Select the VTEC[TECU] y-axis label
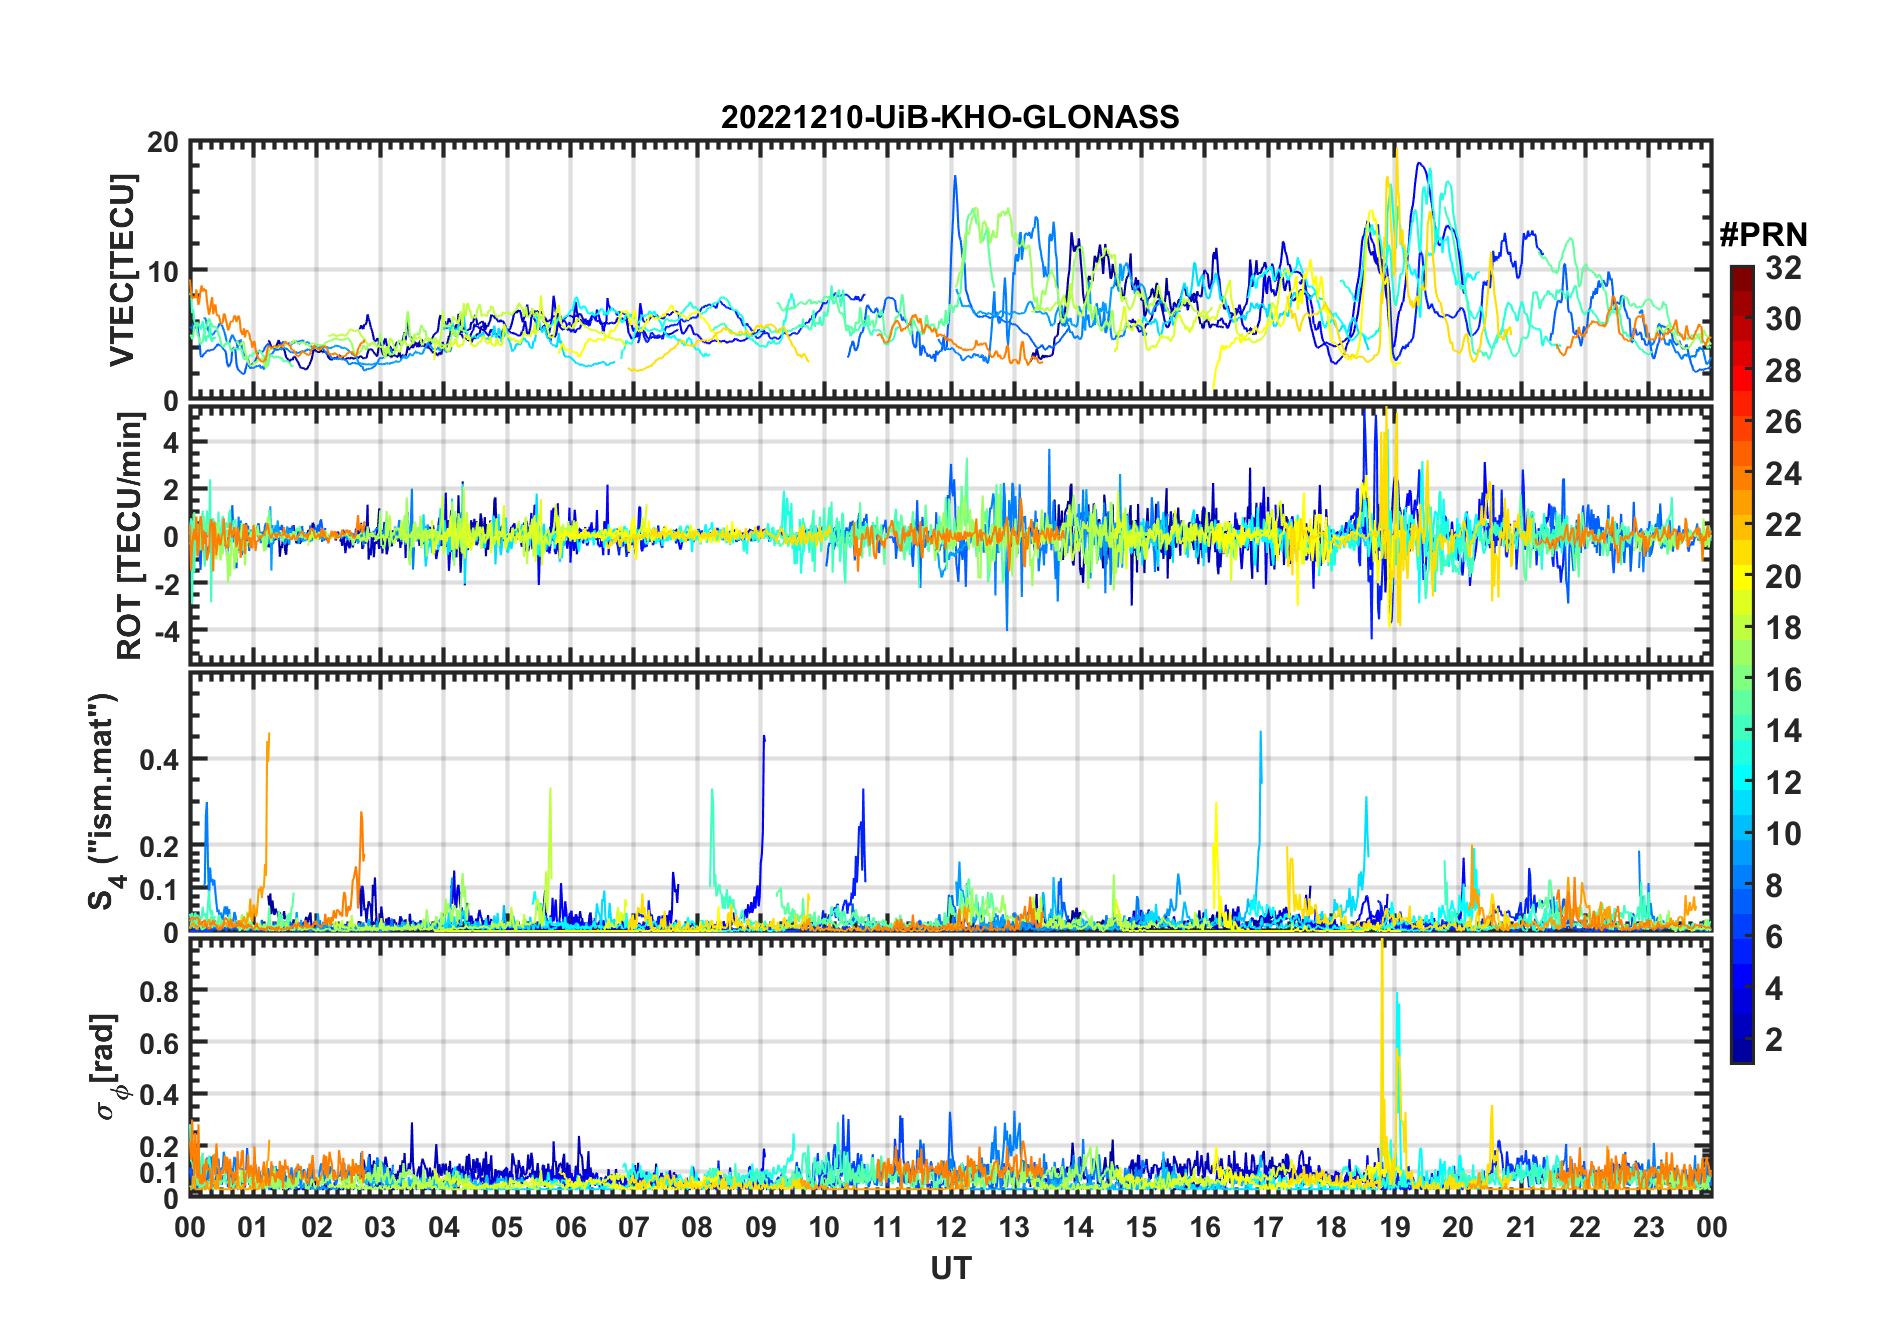 (x=122, y=271)
